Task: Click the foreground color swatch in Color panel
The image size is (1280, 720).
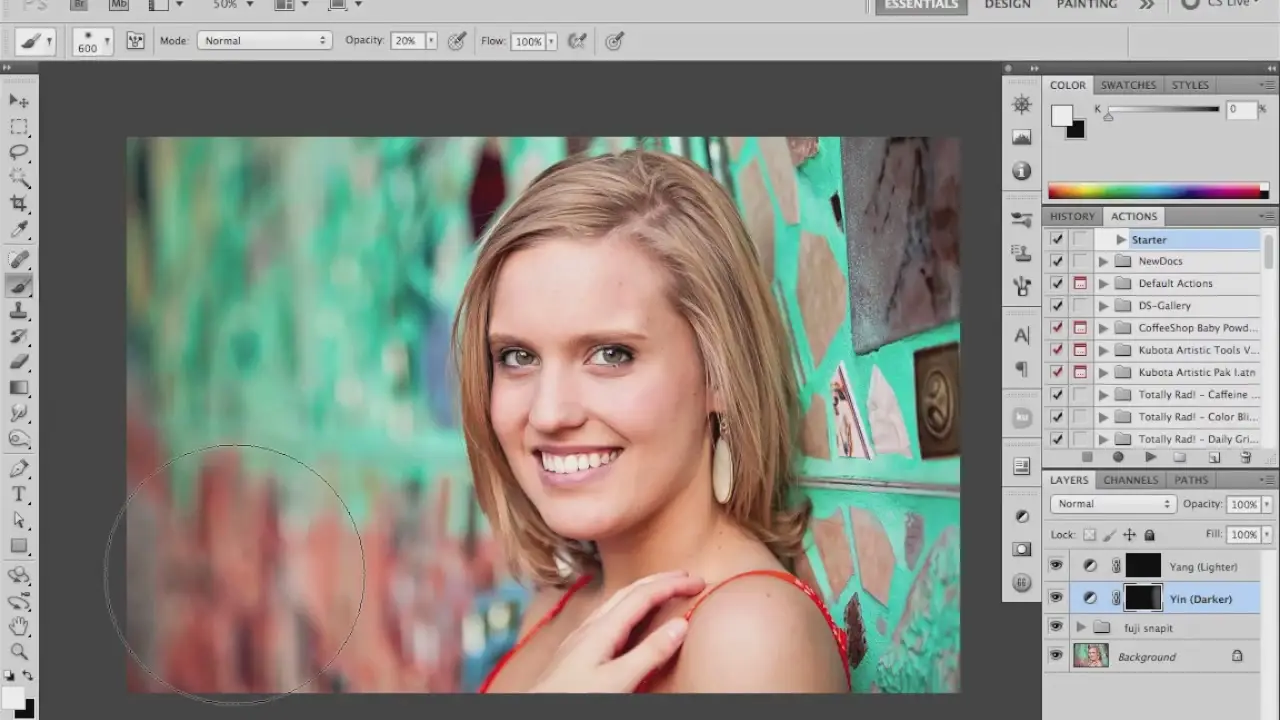Action: 1062,116
